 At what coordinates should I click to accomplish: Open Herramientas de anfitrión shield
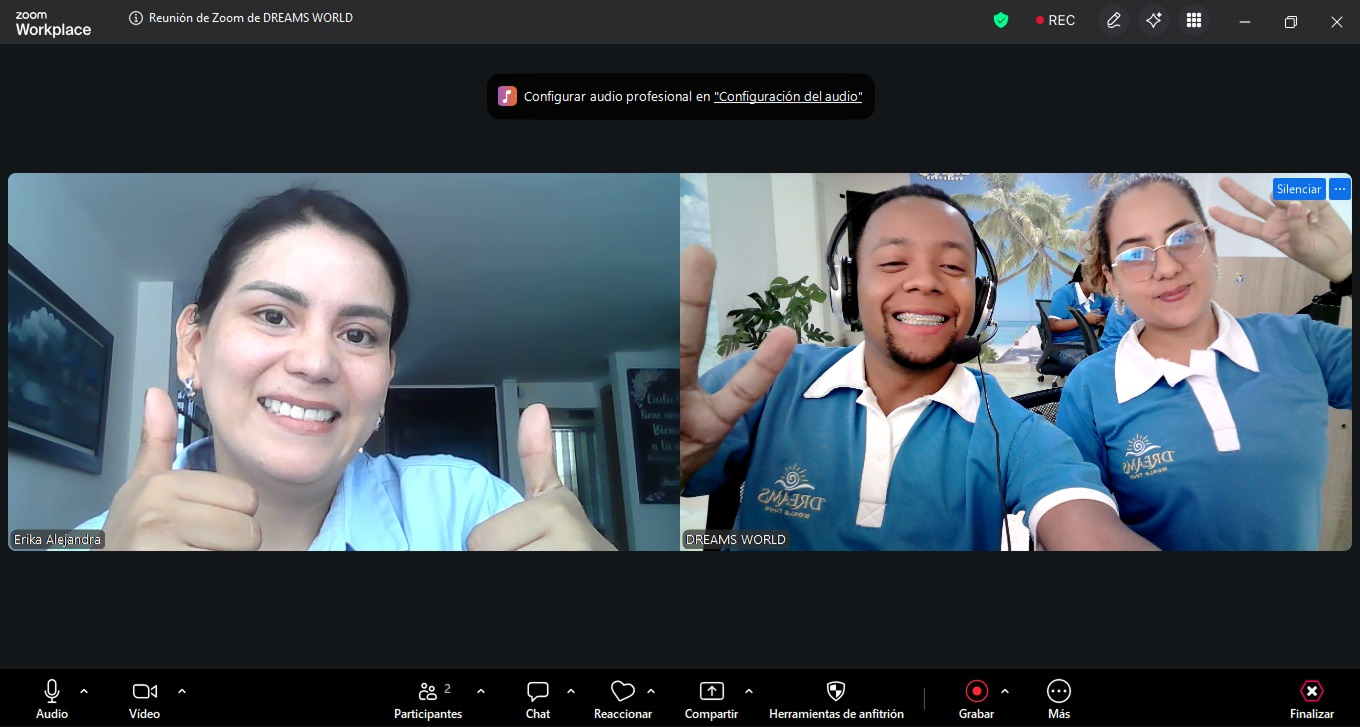click(836, 699)
